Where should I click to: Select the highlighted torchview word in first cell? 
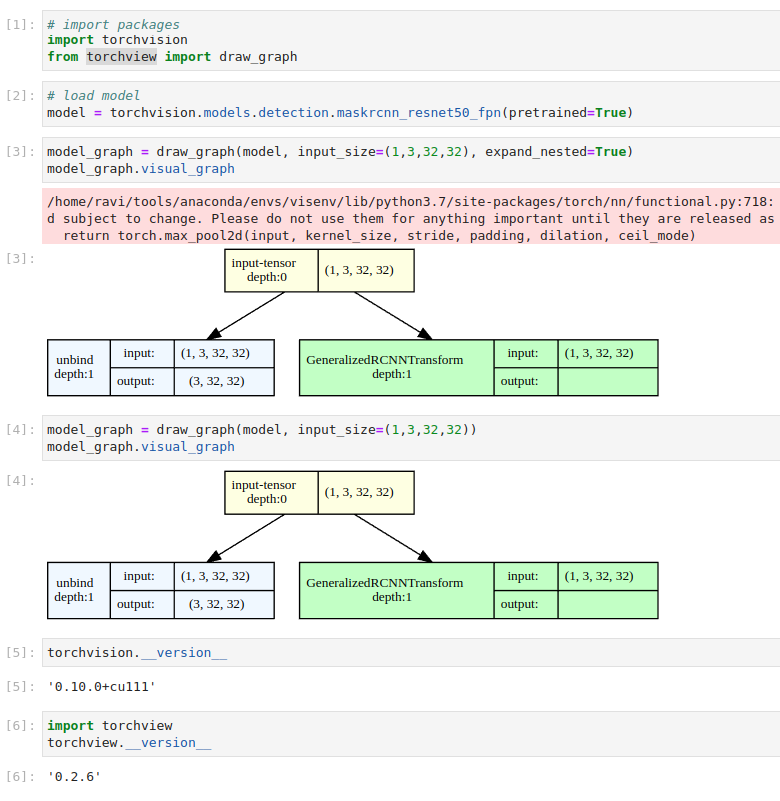pos(120,57)
